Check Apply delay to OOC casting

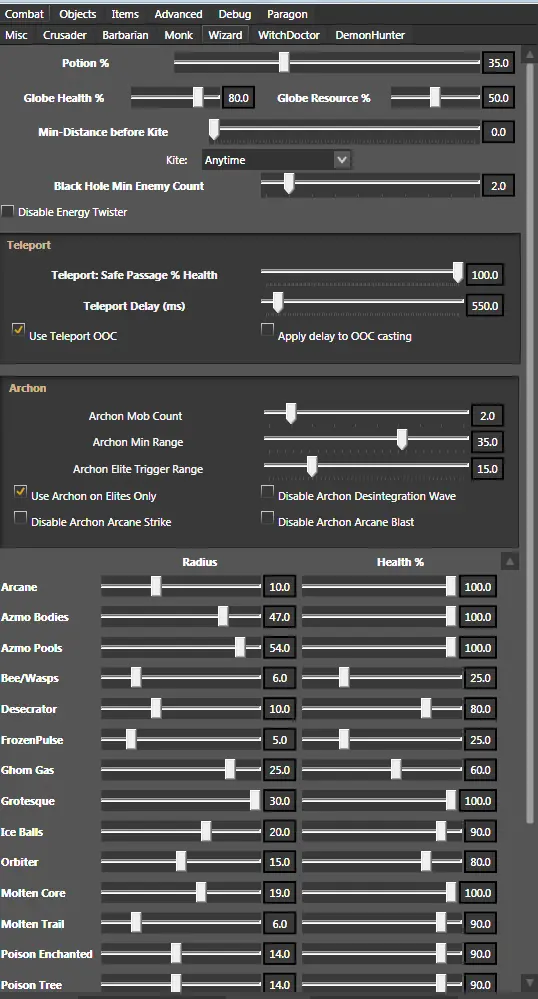point(267,329)
